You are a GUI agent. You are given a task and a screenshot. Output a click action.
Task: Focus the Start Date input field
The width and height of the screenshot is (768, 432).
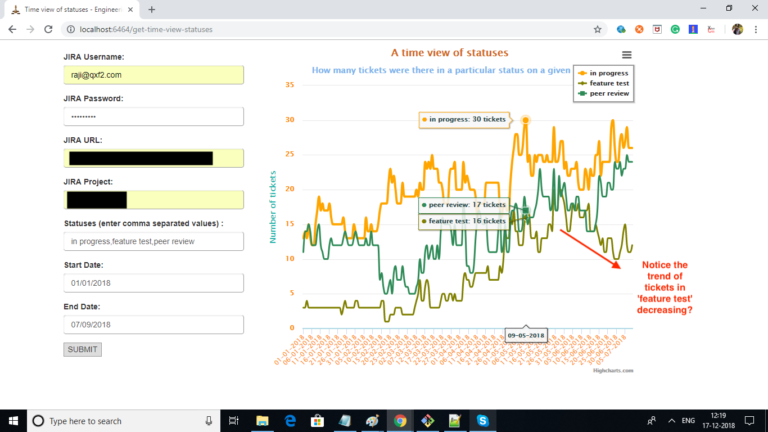(153, 283)
